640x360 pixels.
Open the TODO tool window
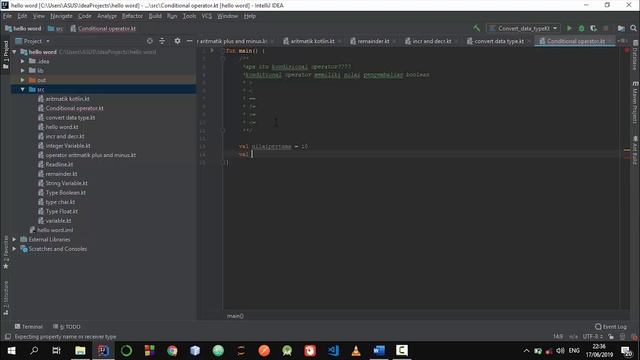click(67, 327)
